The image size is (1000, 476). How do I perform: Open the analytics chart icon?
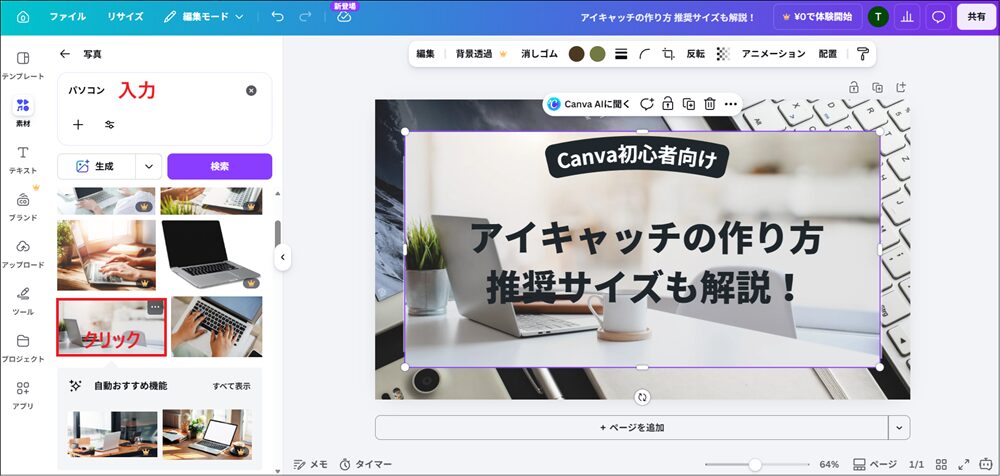click(x=906, y=17)
